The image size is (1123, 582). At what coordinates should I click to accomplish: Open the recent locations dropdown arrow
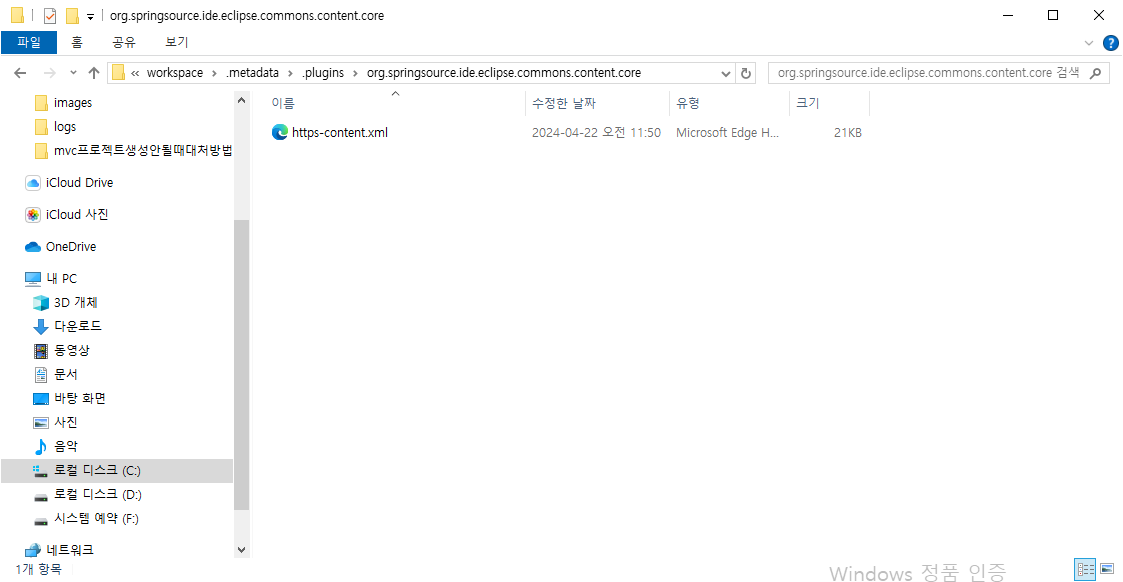[x=73, y=73]
